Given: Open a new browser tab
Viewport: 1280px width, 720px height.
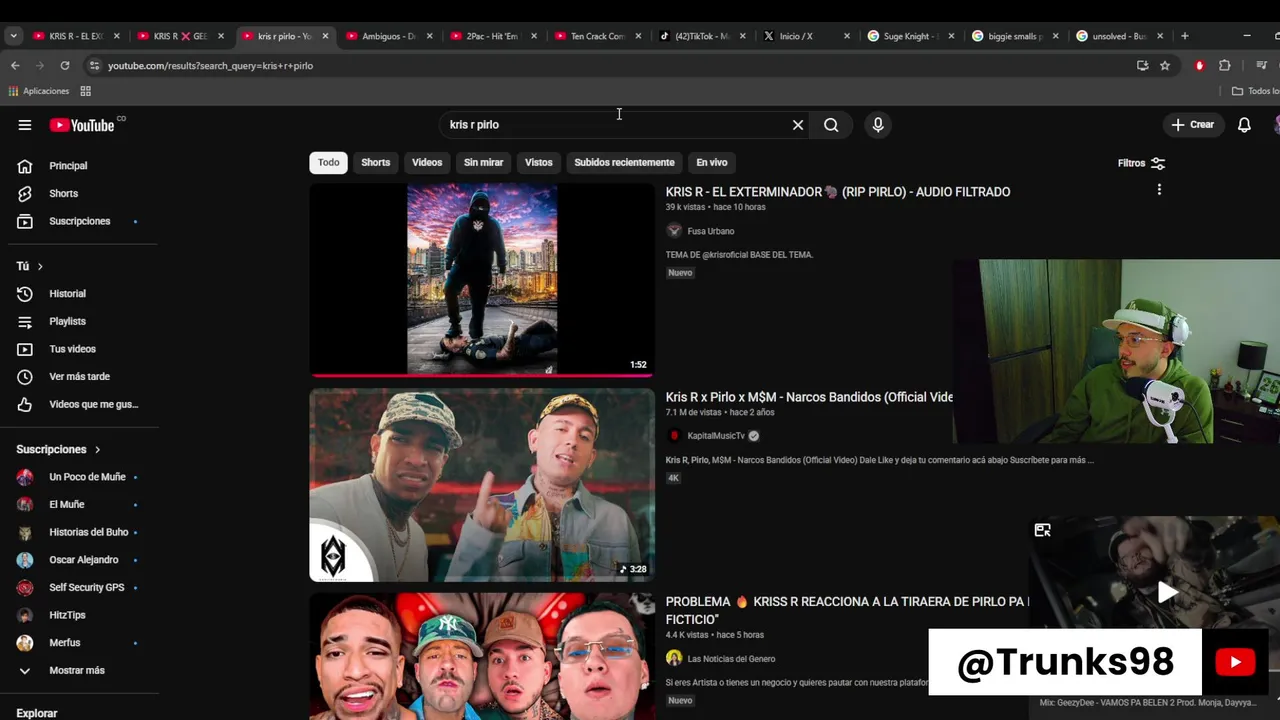Looking at the screenshot, I should click(x=1185, y=36).
